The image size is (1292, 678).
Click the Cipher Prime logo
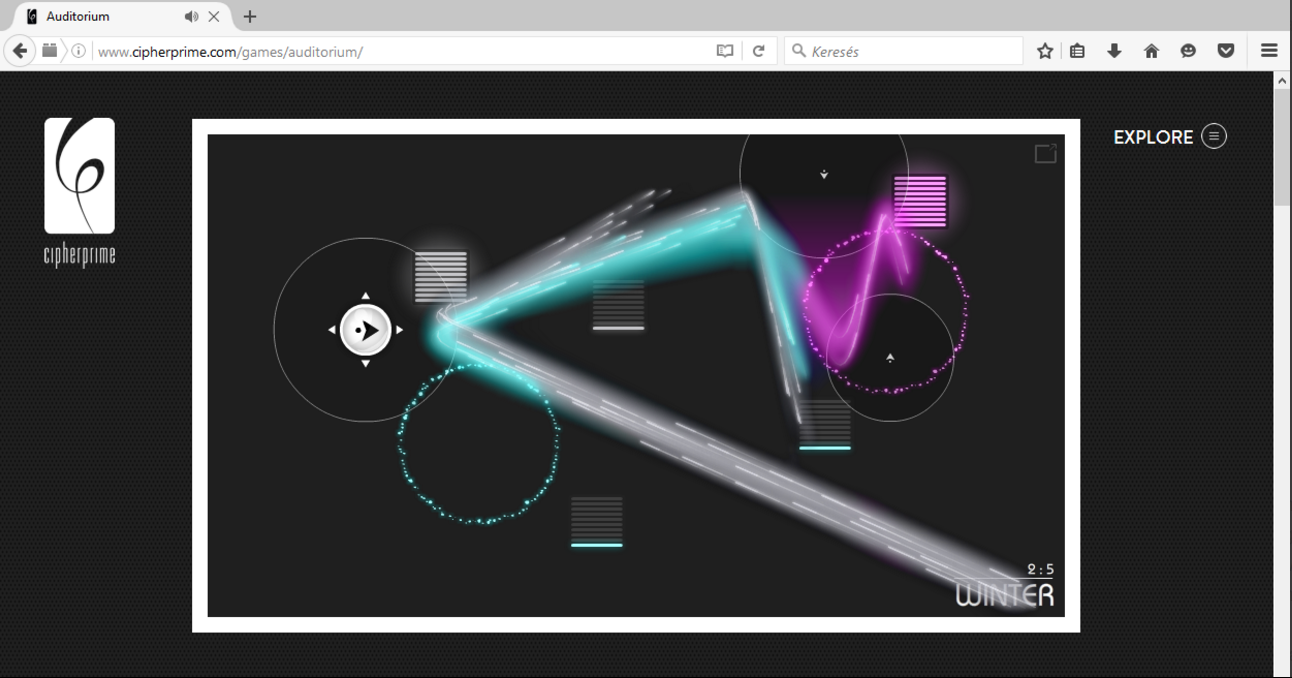tap(80, 192)
